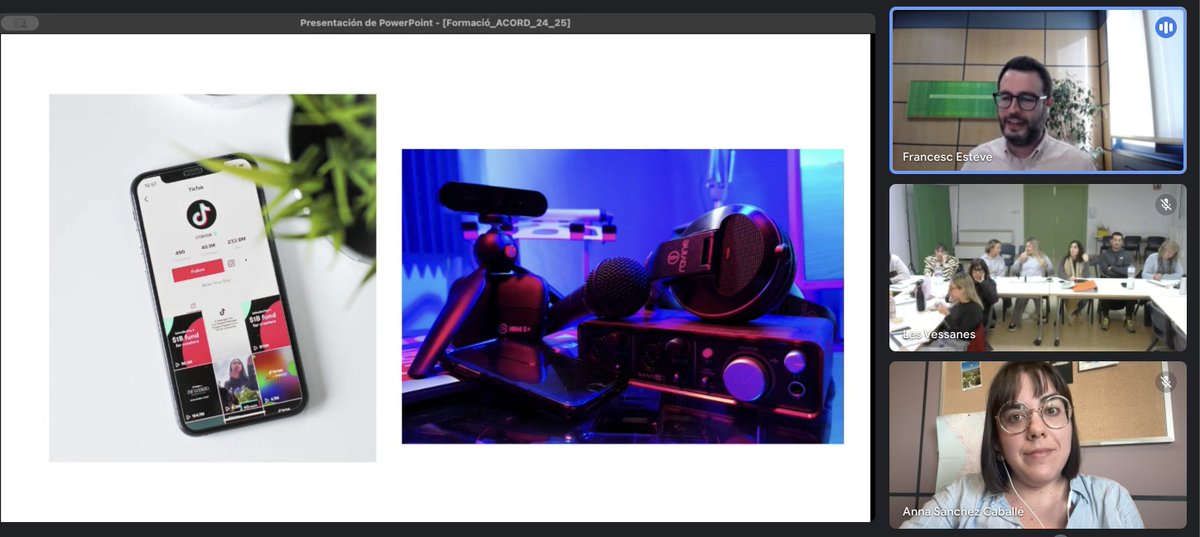Select the Les Vessanes meeting room video tile
The height and width of the screenshot is (537, 1200).
tap(1038, 267)
